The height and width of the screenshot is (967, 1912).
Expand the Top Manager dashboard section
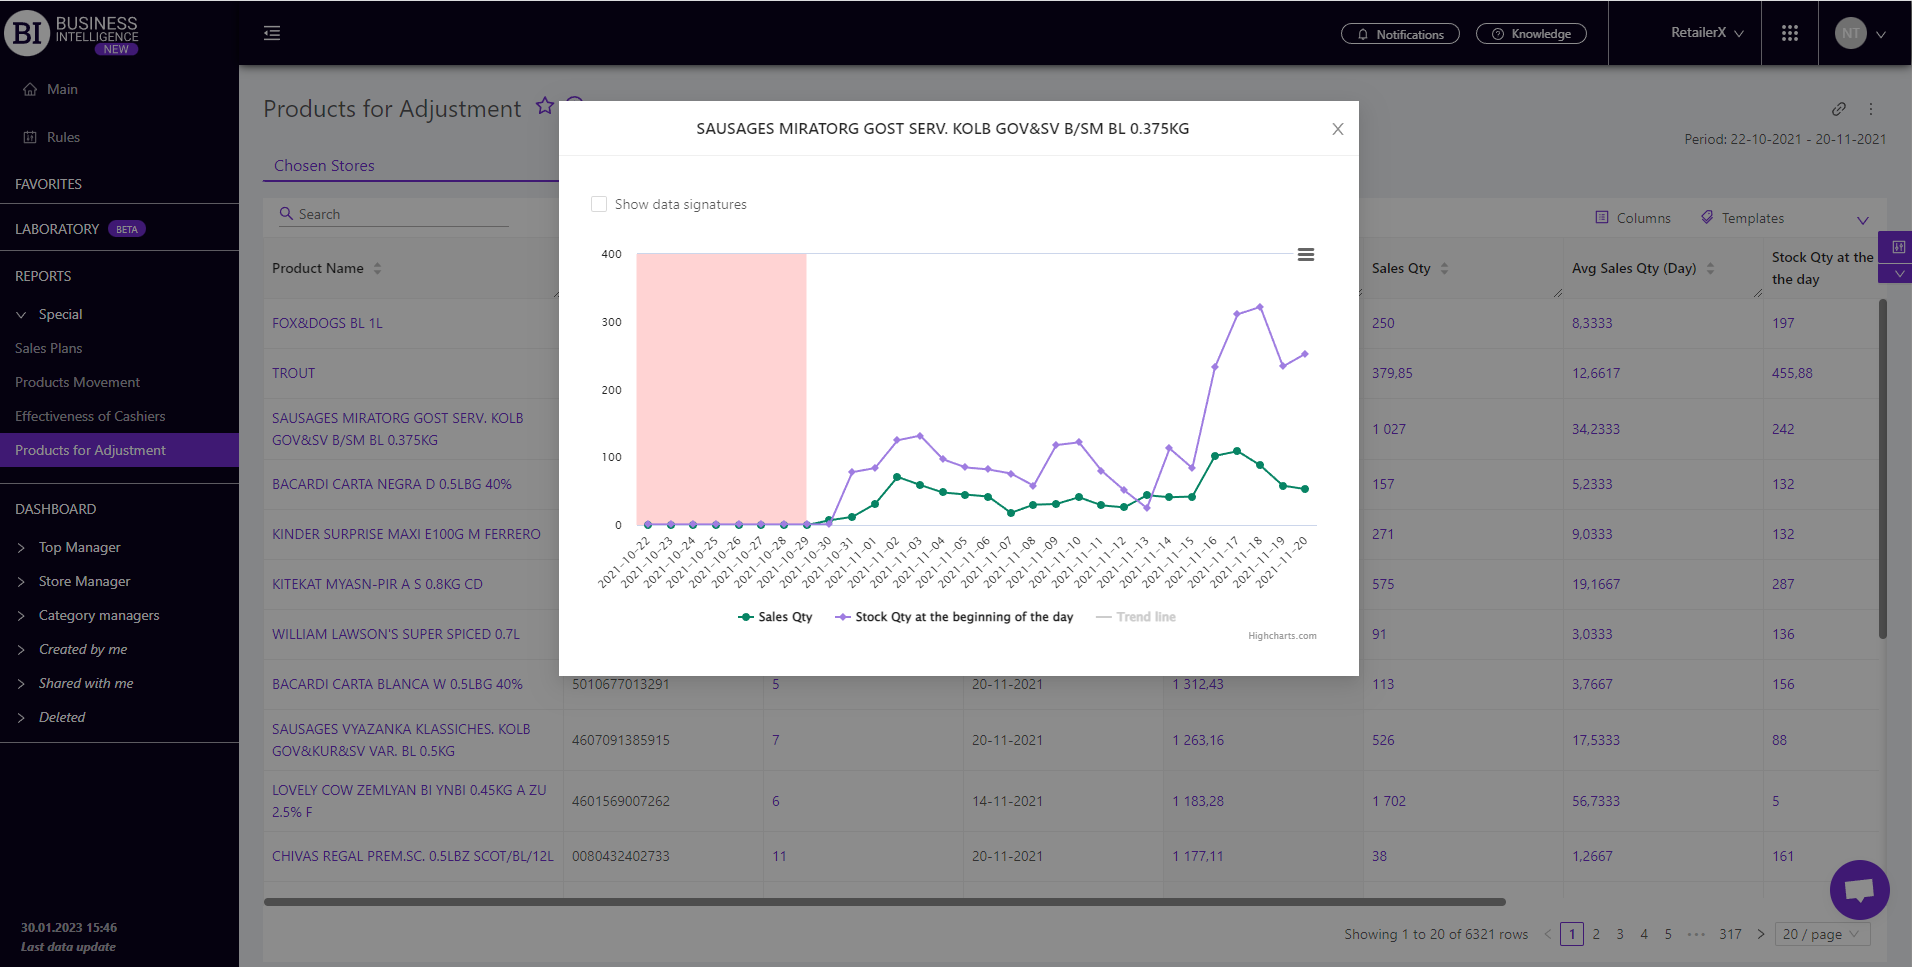(x=79, y=547)
